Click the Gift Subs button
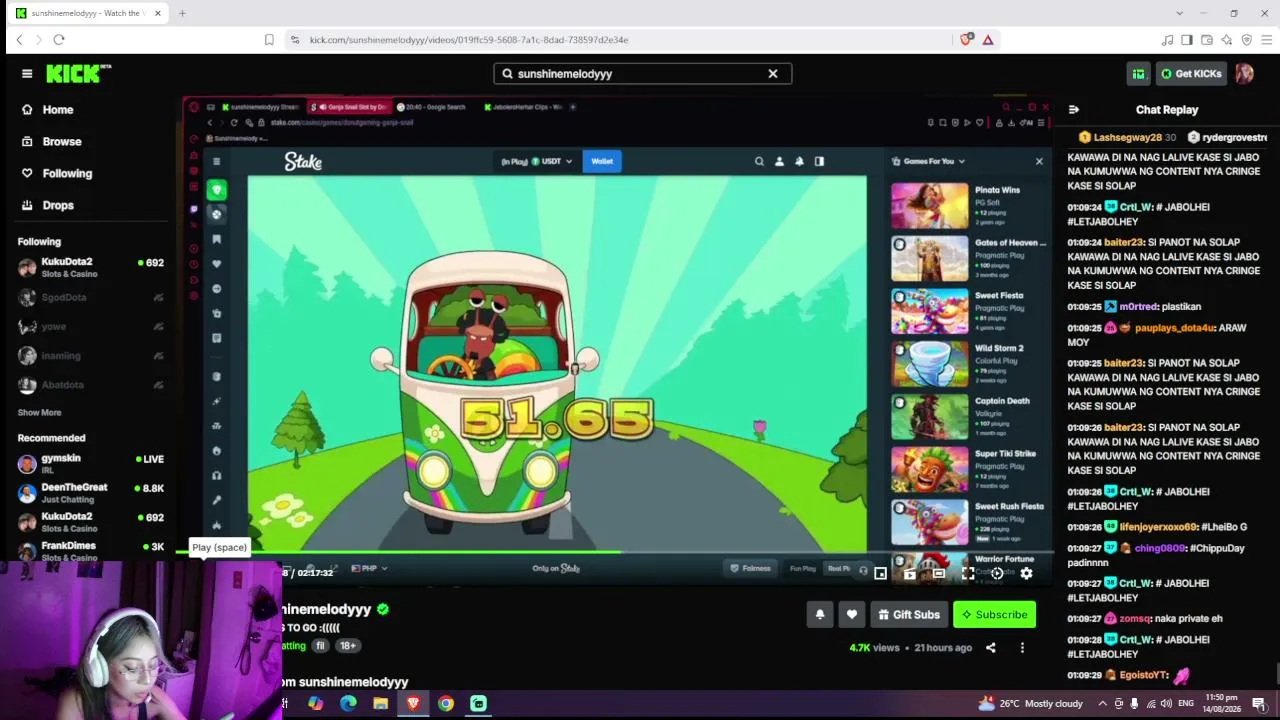The width and height of the screenshot is (1280, 720). coord(909,615)
